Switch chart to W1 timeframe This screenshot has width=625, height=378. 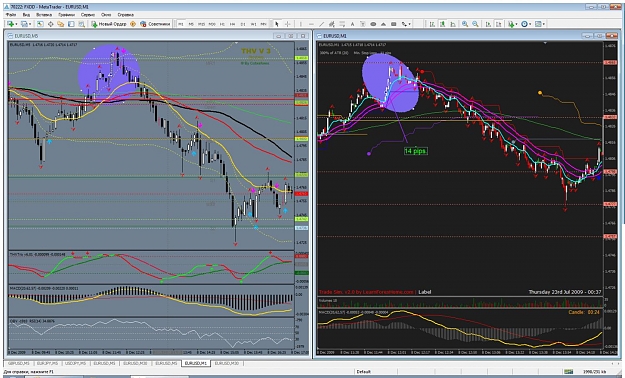(253, 24)
